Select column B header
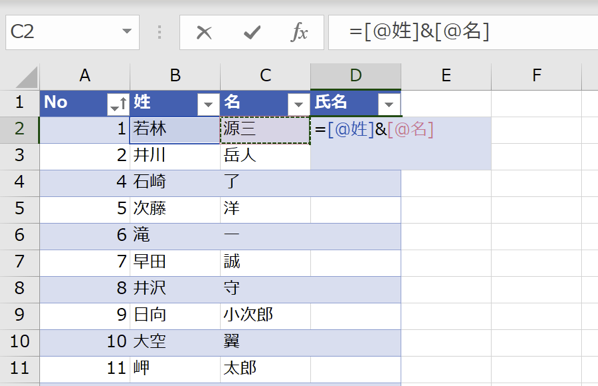 175,76
